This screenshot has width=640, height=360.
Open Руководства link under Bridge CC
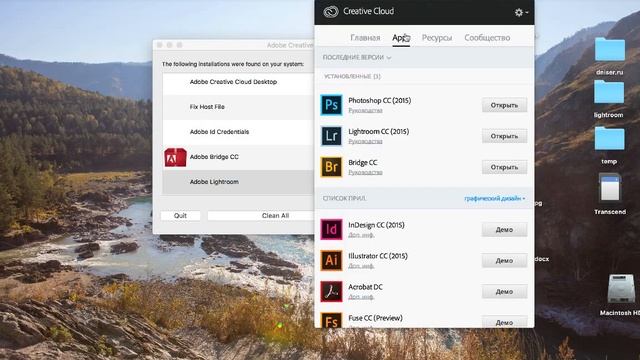tap(365, 172)
